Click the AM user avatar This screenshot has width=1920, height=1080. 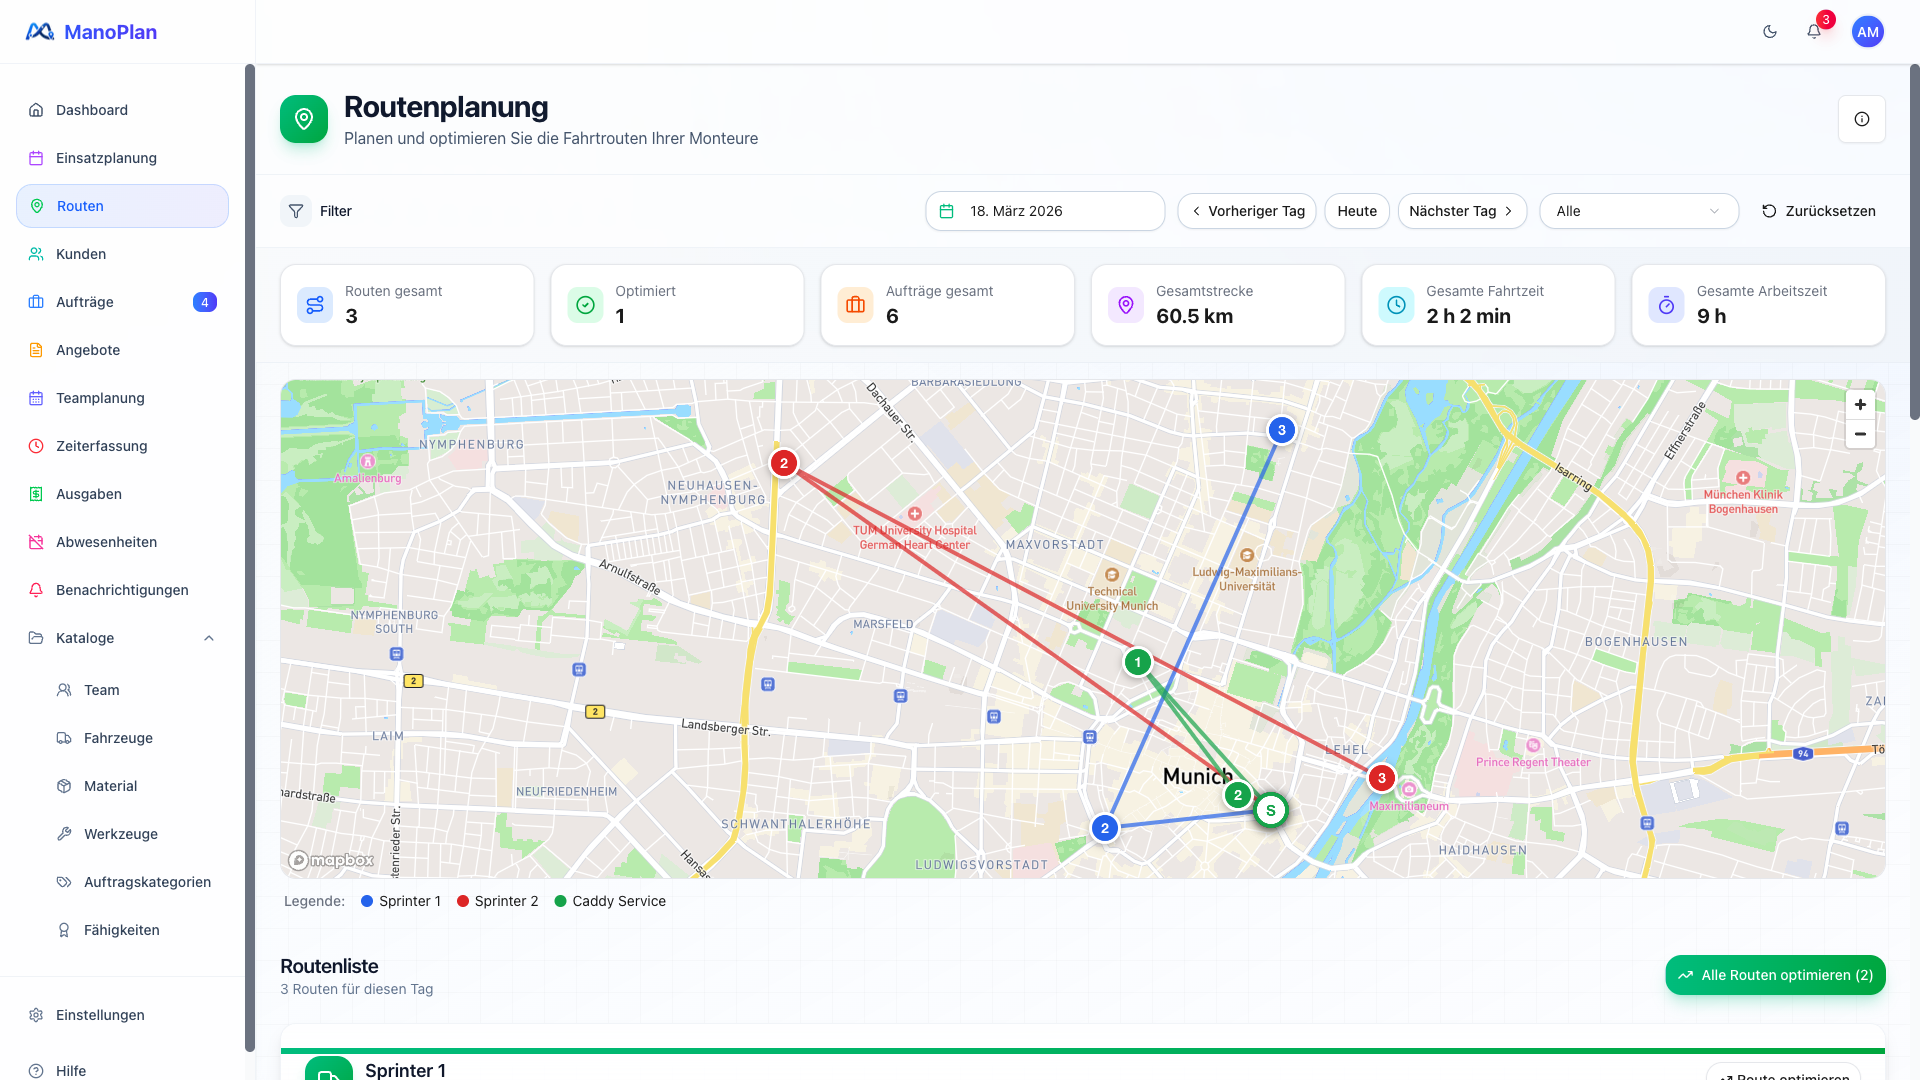click(x=1867, y=32)
